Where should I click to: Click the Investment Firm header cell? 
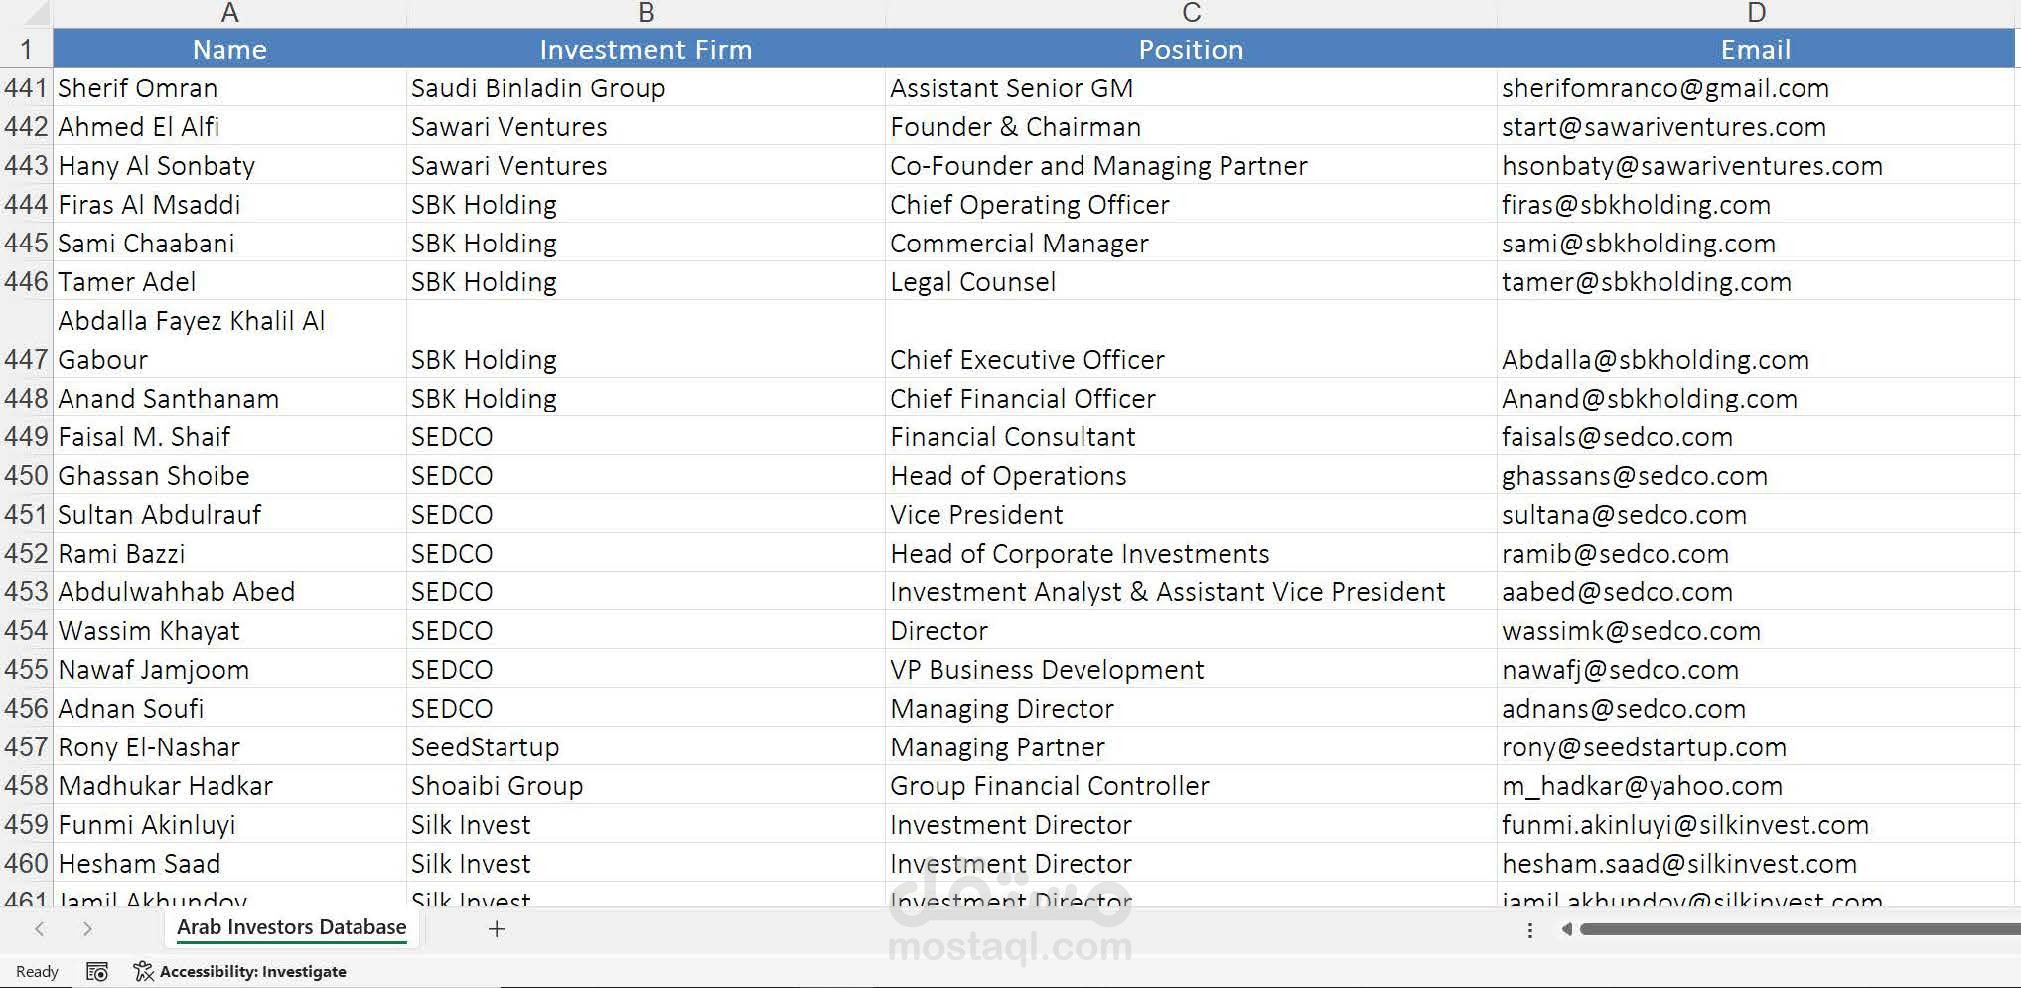pos(646,50)
